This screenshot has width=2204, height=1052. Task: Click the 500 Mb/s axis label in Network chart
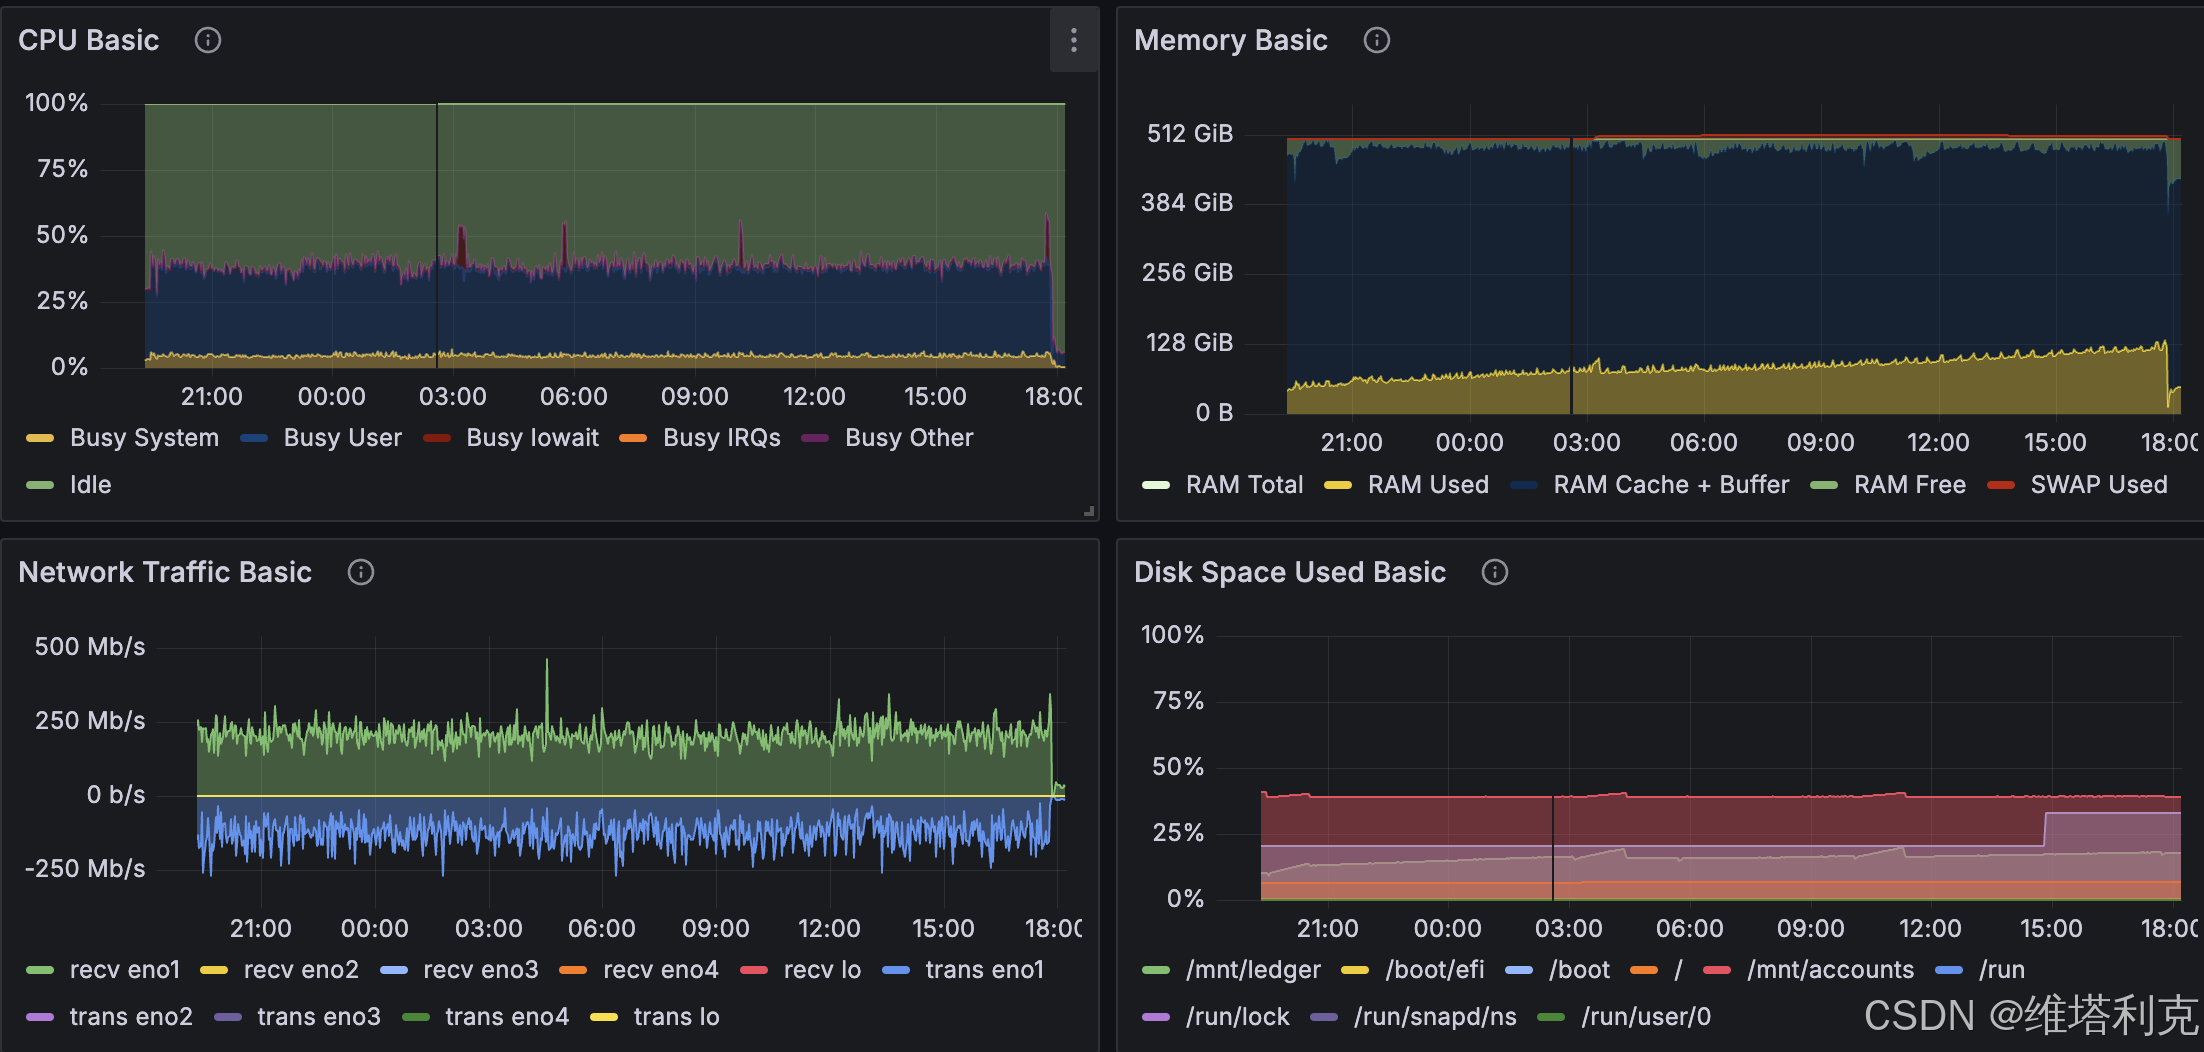pyautogui.click(x=90, y=646)
